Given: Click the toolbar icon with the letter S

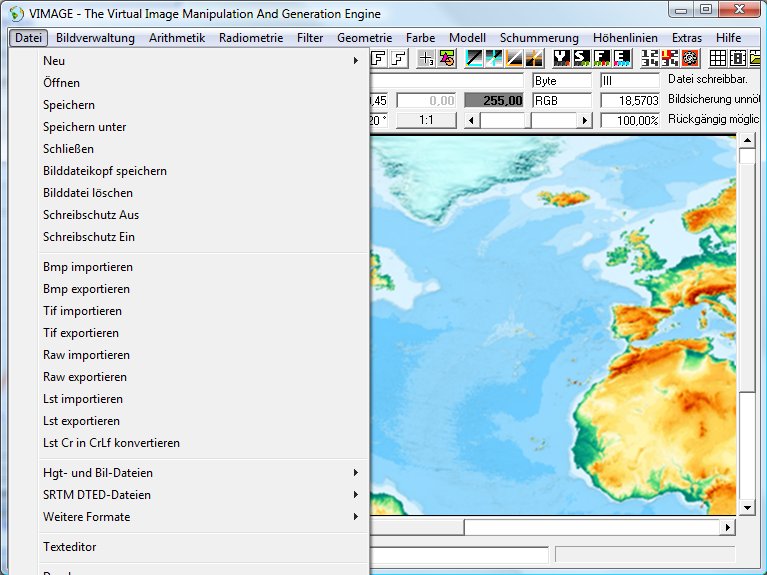Looking at the screenshot, I should pyautogui.click(x=581, y=58).
